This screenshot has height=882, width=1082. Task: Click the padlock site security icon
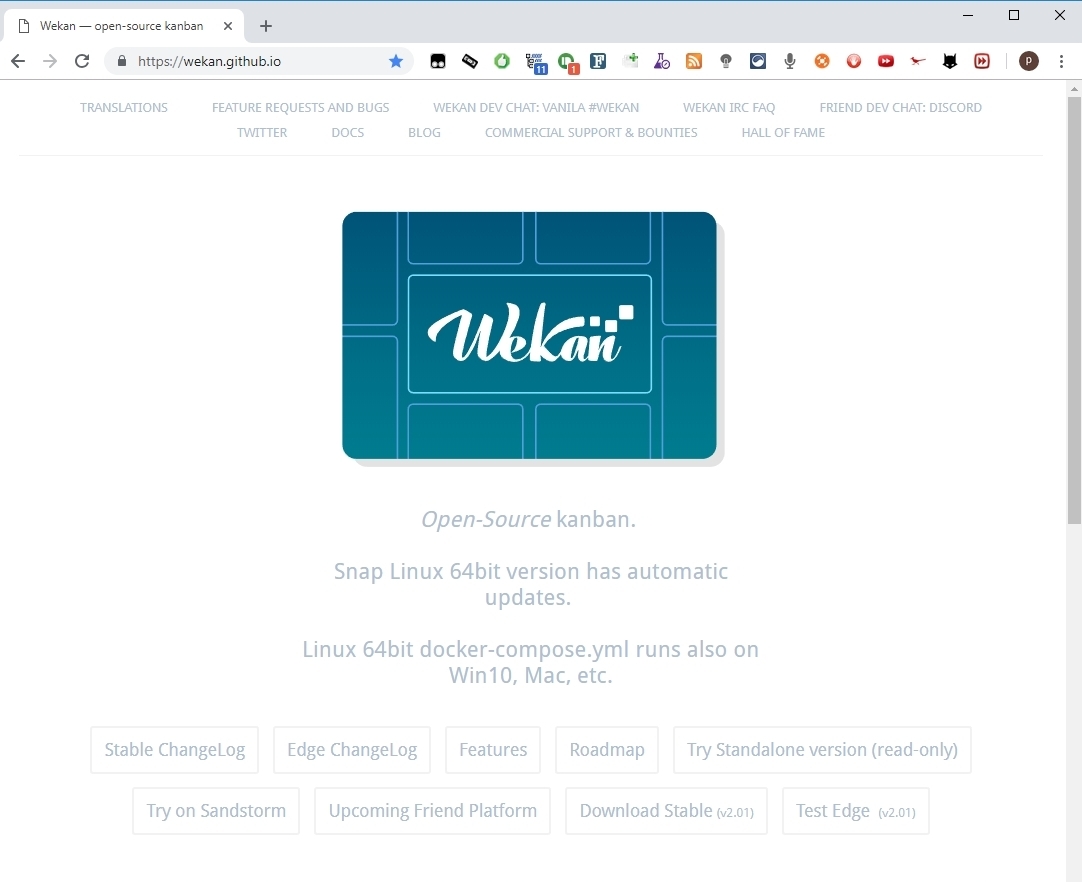click(122, 61)
